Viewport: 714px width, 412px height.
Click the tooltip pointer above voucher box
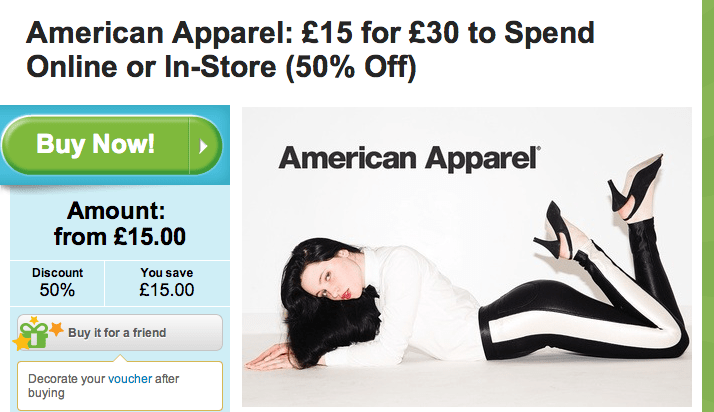click(x=120, y=358)
